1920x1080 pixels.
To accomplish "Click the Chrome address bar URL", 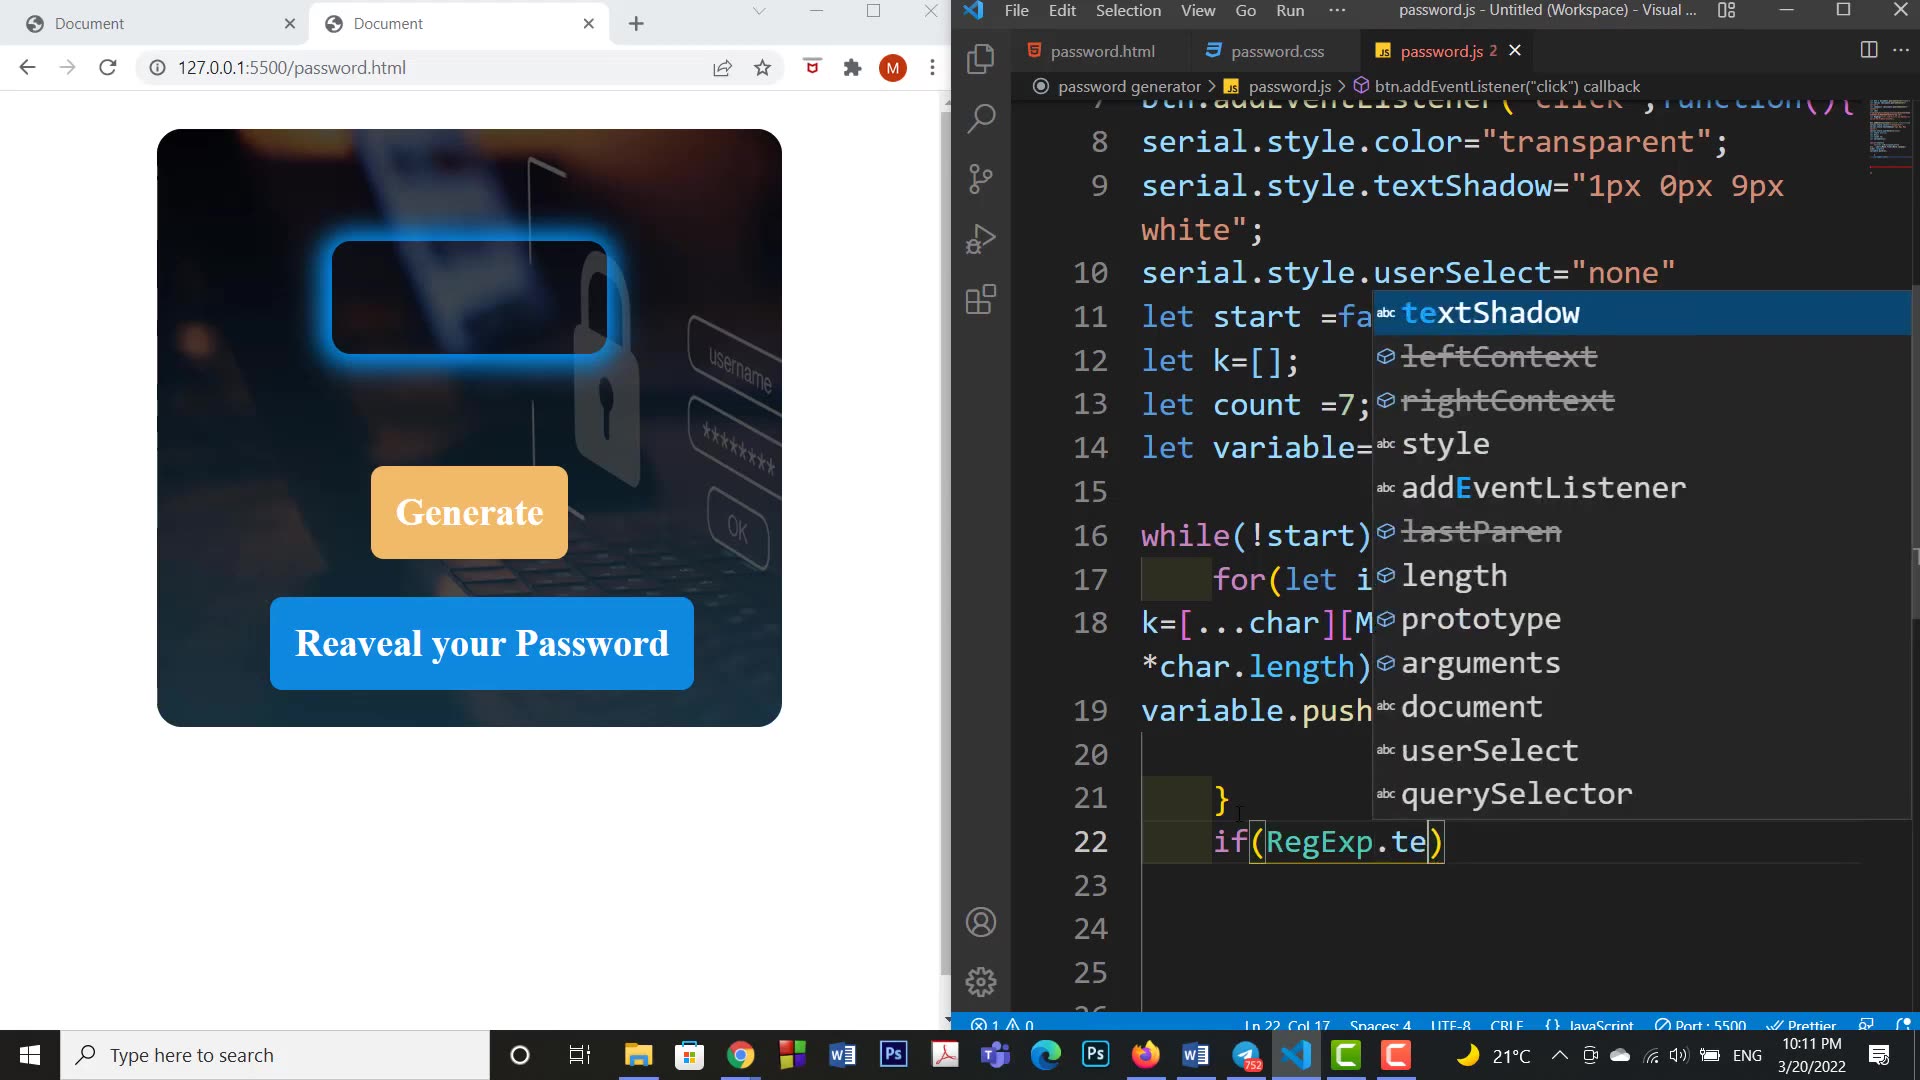I will [x=292, y=68].
